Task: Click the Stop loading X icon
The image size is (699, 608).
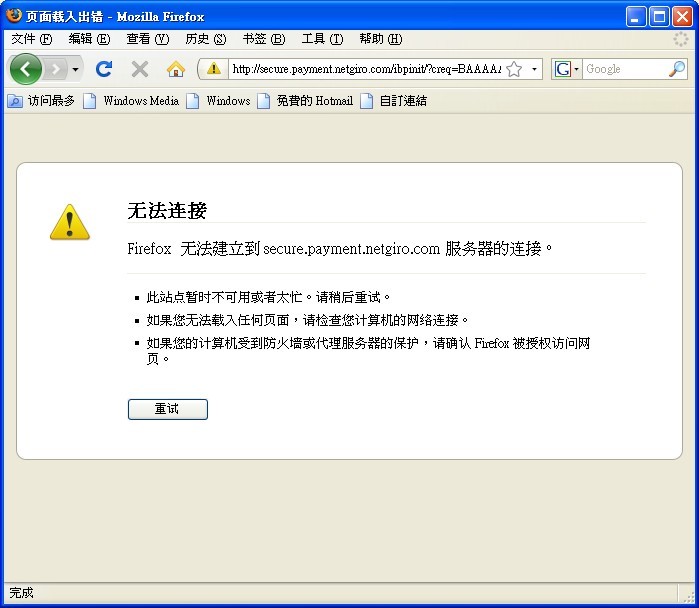Action: coord(140,69)
